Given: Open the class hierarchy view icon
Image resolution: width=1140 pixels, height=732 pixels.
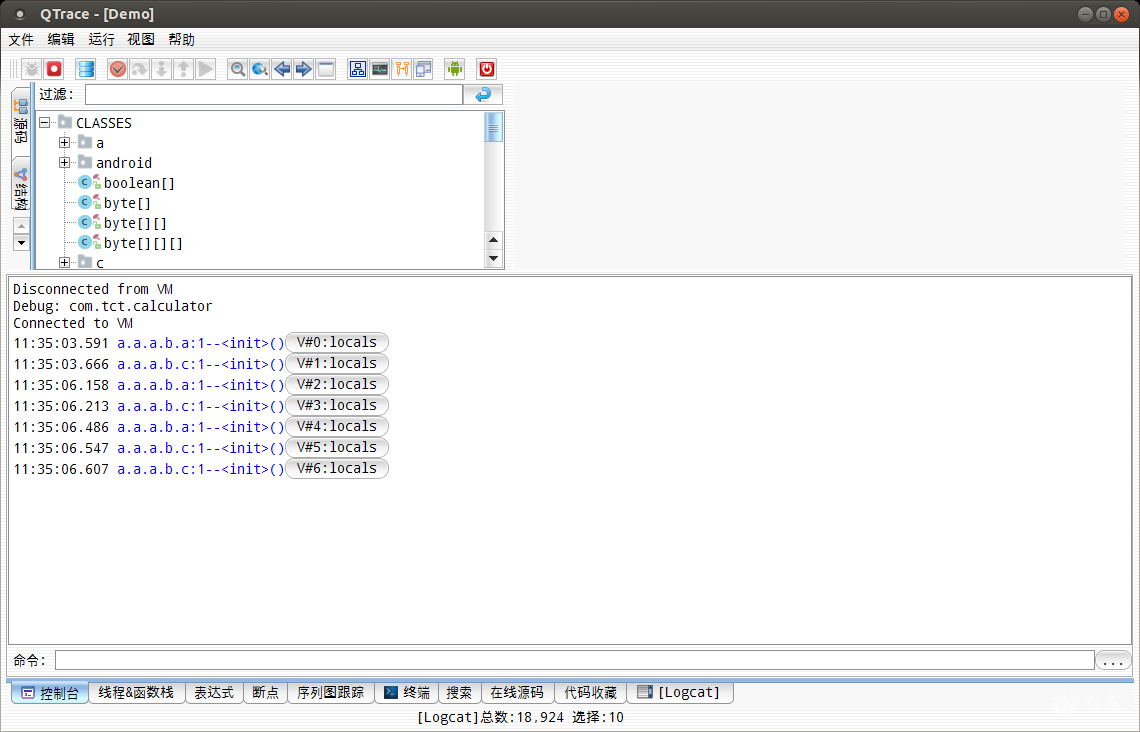Looking at the screenshot, I should (357, 68).
